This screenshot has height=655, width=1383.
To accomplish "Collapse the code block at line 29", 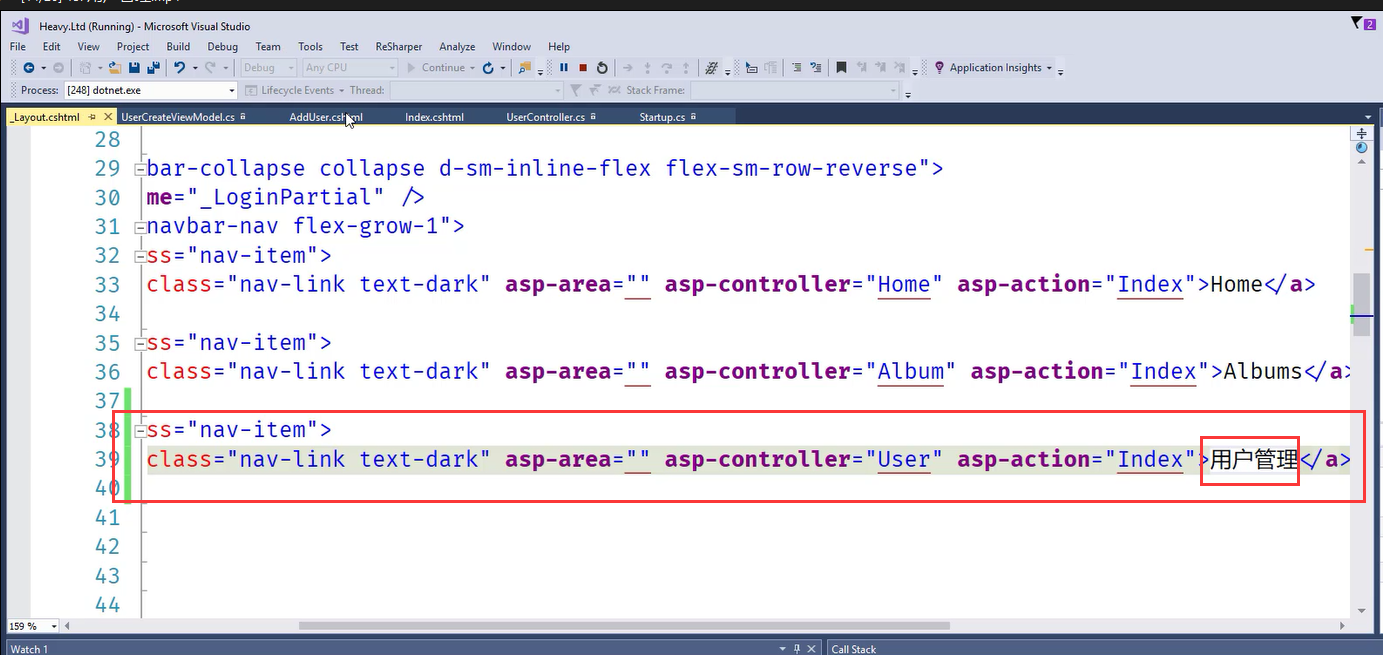I will coord(138,169).
